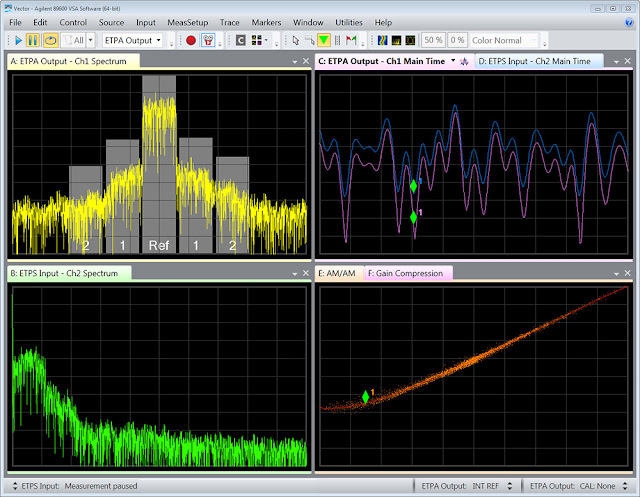Click the 50 % value field
Image resolution: width=640 pixels, height=497 pixels.
(x=431, y=41)
